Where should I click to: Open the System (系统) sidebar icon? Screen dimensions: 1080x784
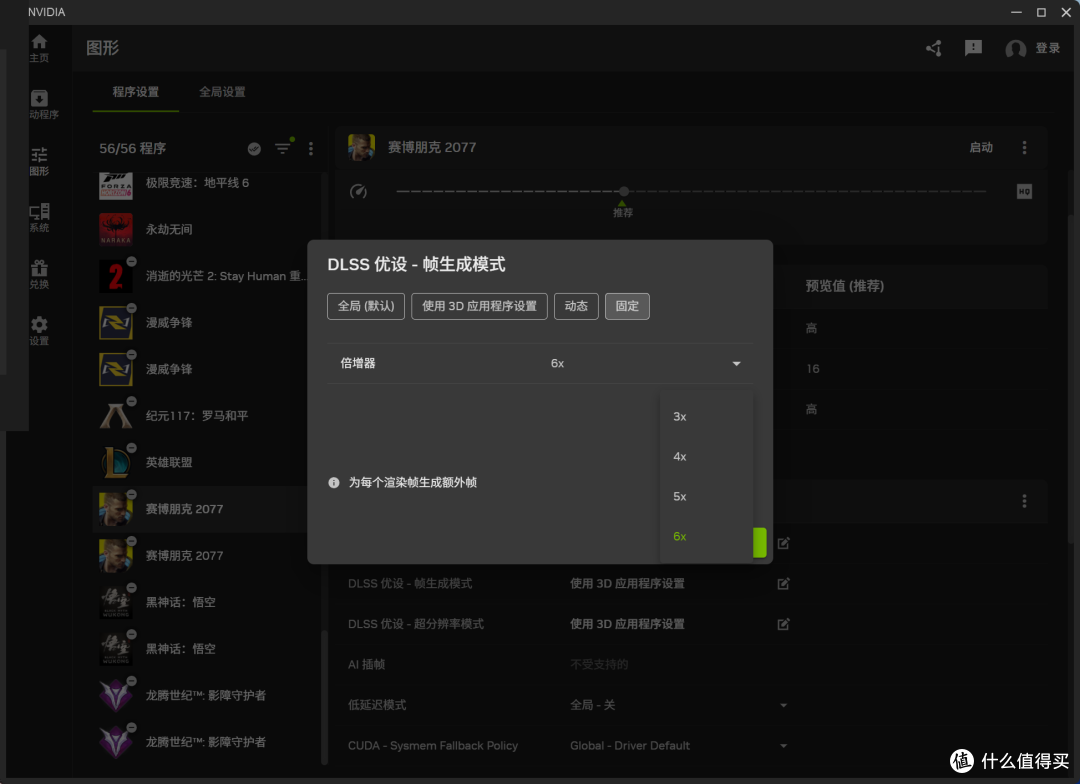[x=39, y=212]
